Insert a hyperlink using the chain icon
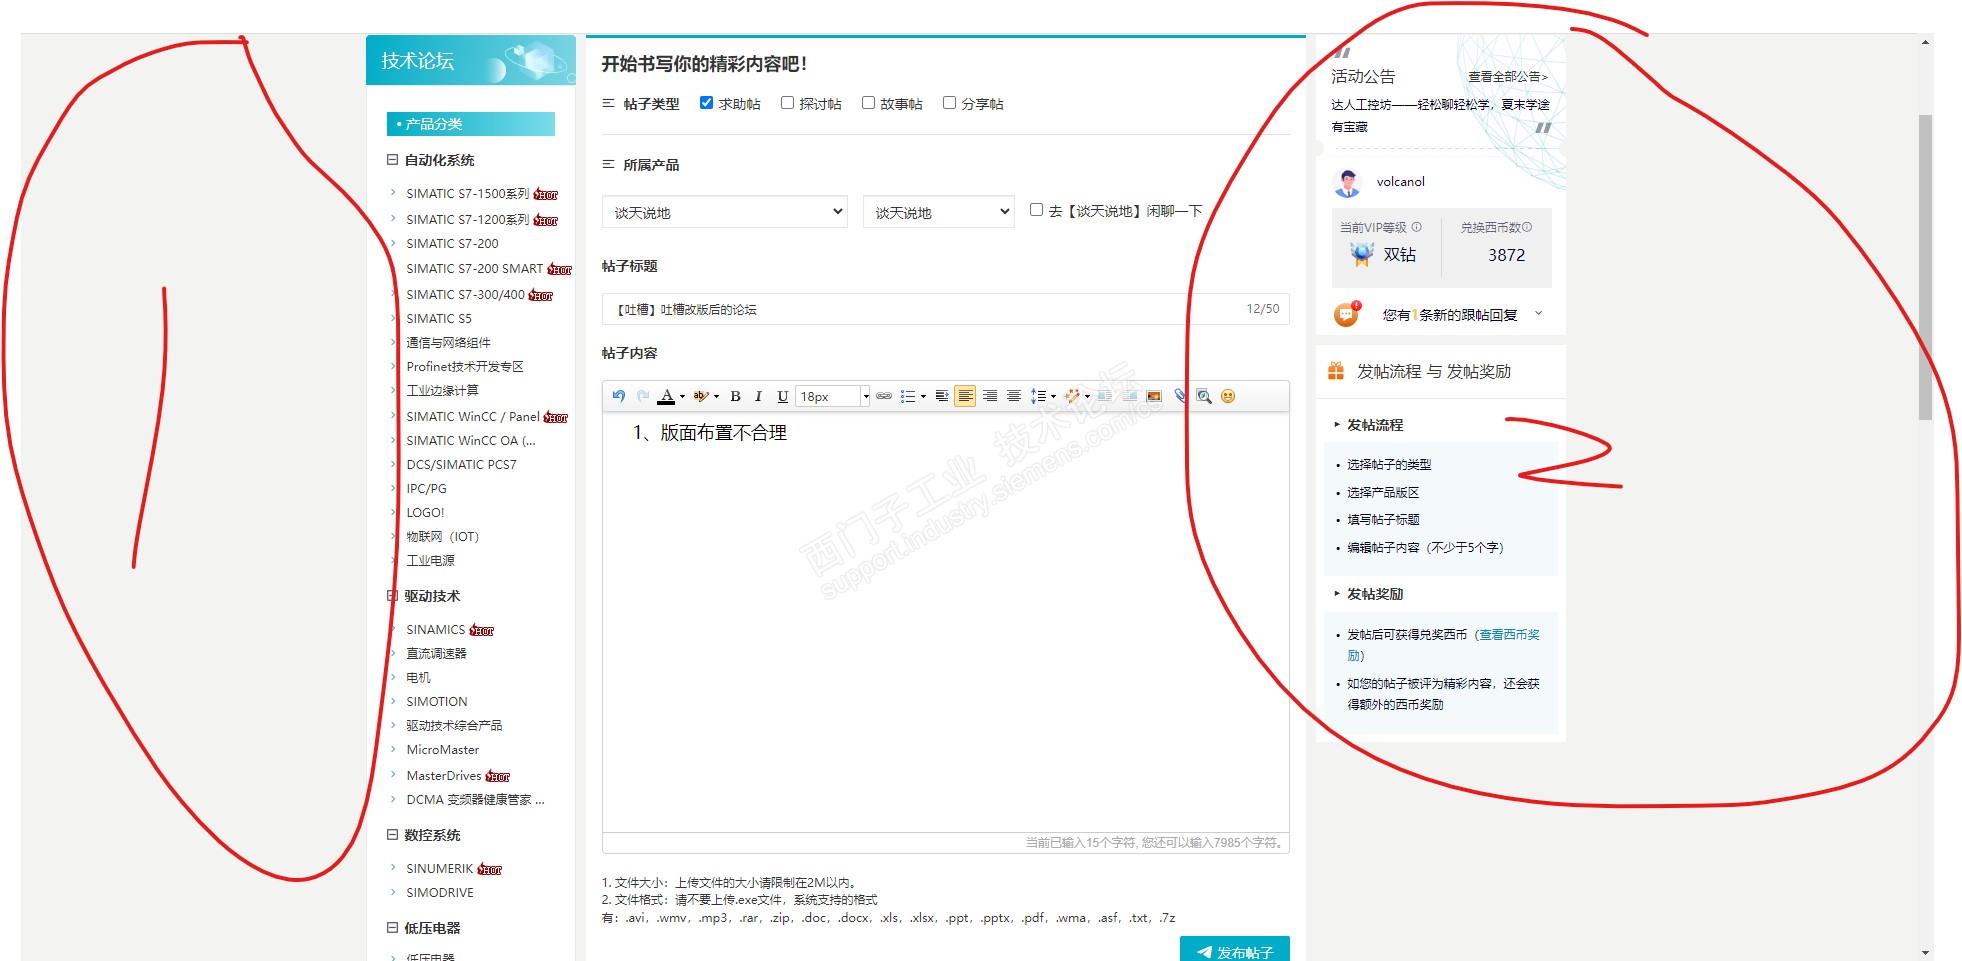 point(884,396)
